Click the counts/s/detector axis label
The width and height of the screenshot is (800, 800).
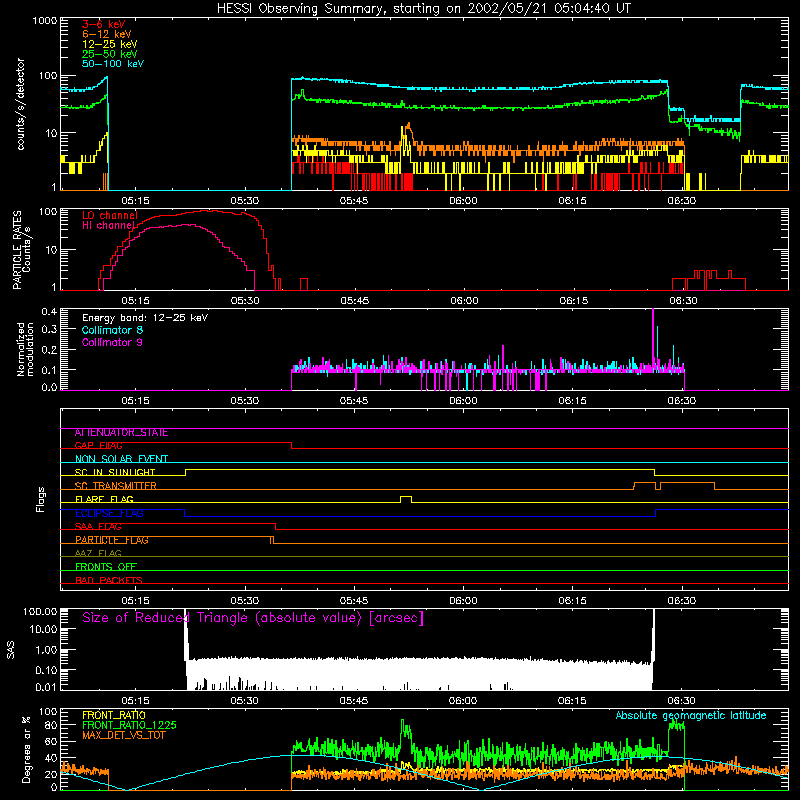[x=20, y=104]
